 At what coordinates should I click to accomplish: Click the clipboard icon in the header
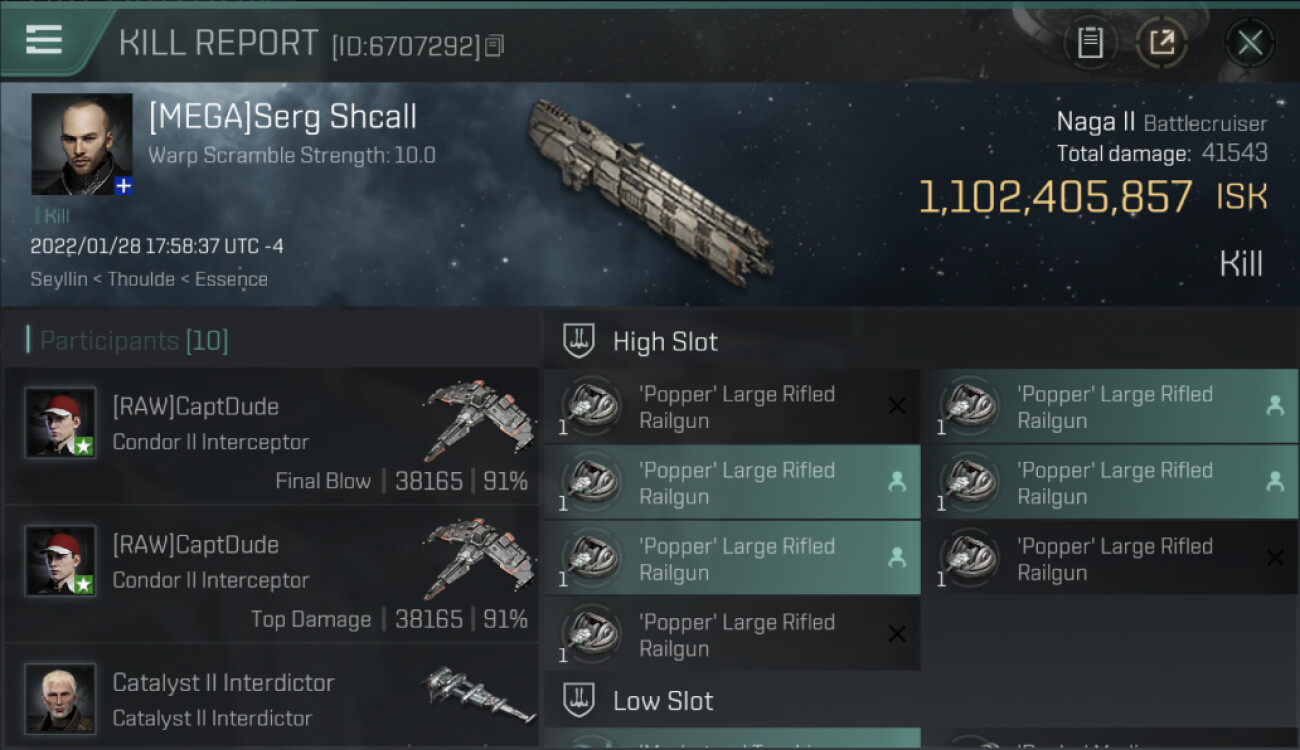pos(1090,42)
